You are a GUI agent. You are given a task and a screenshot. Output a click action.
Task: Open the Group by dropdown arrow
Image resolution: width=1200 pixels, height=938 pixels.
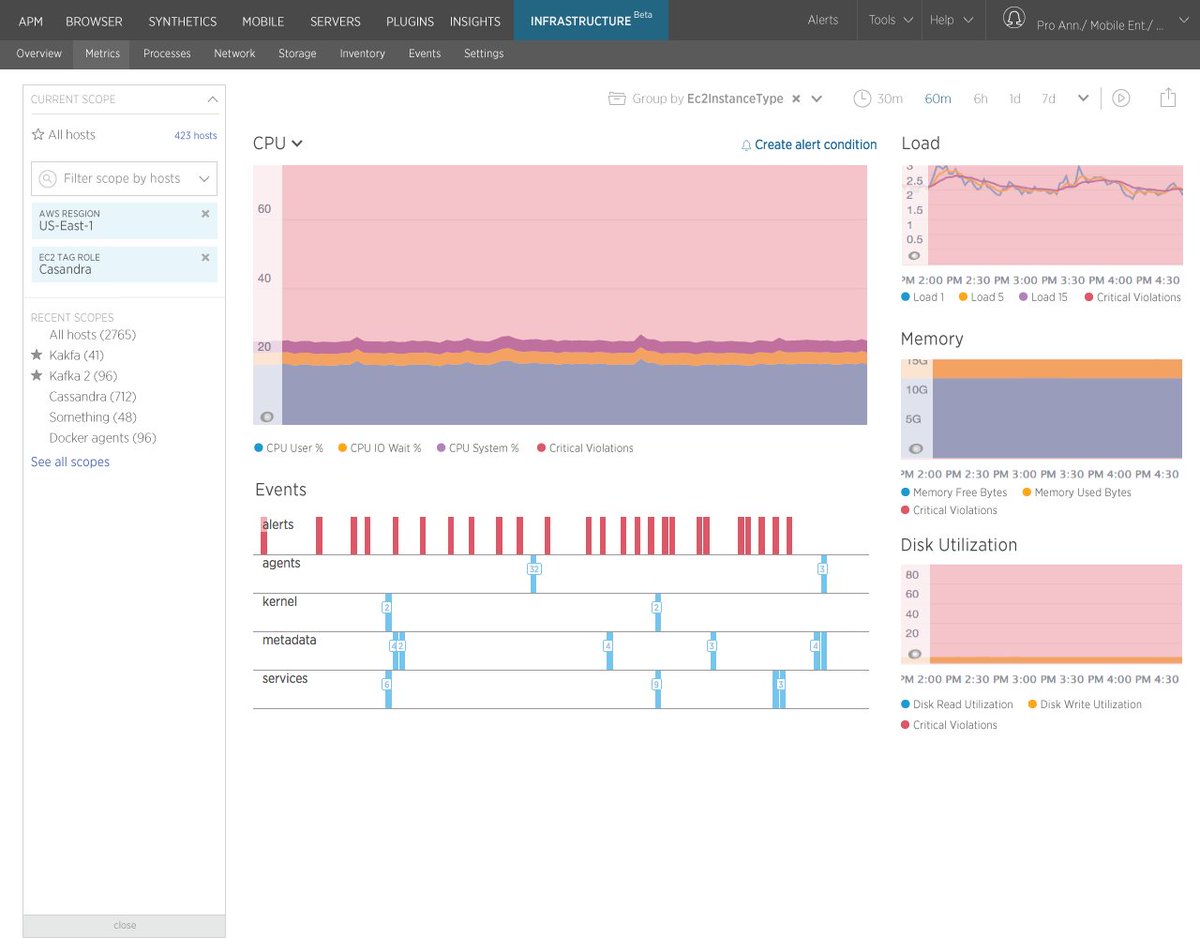click(x=817, y=99)
